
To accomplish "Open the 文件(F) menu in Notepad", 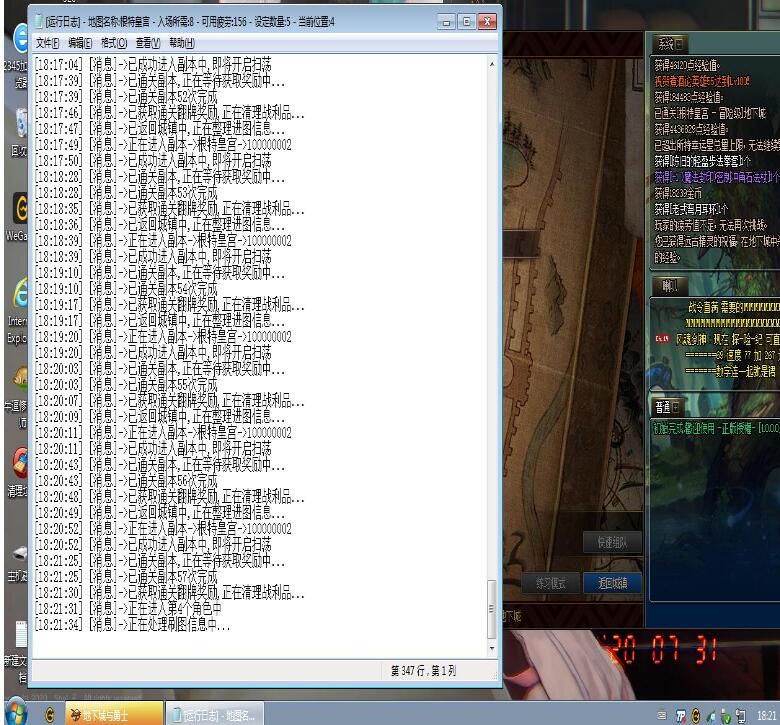I will coord(47,43).
